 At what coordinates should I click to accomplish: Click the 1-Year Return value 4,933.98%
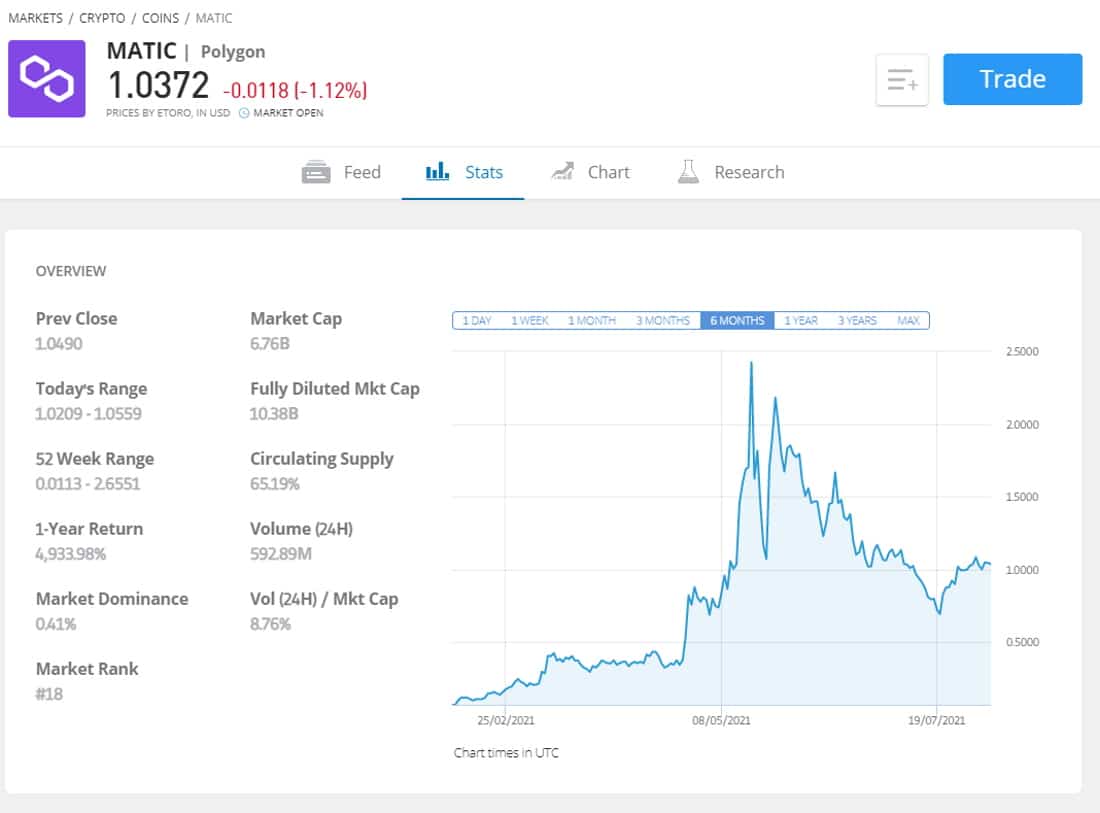point(70,554)
